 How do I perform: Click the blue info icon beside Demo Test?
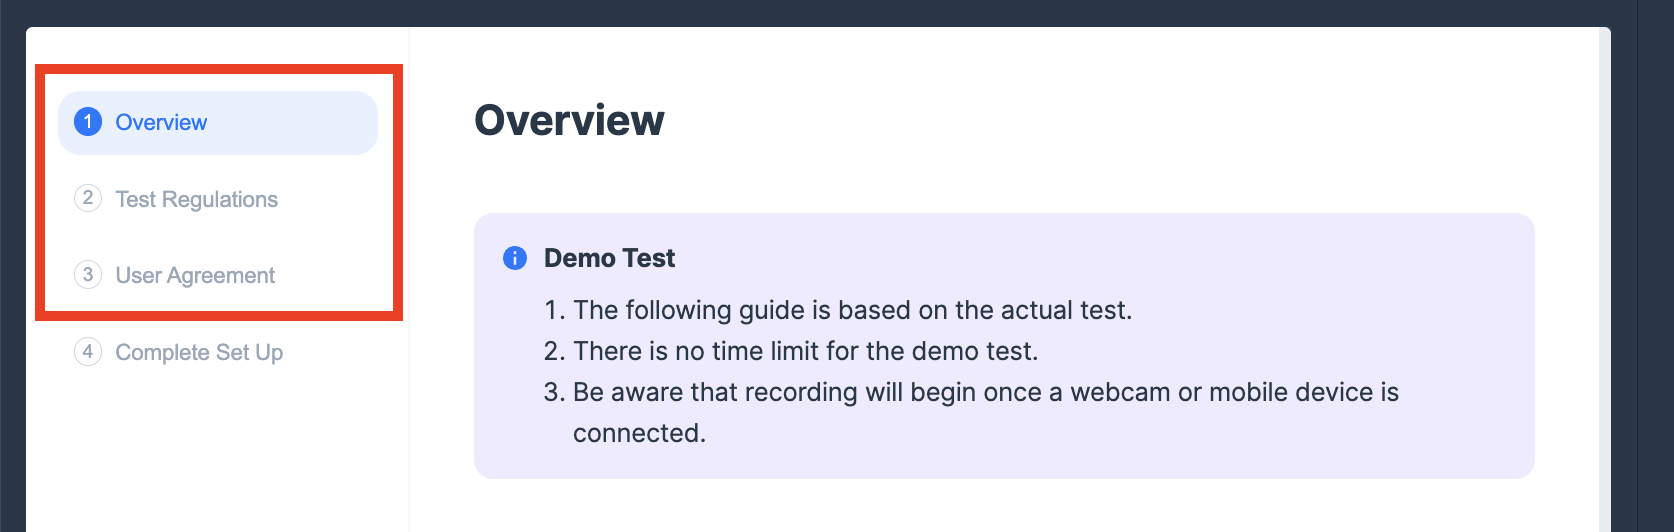[x=514, y=258]
